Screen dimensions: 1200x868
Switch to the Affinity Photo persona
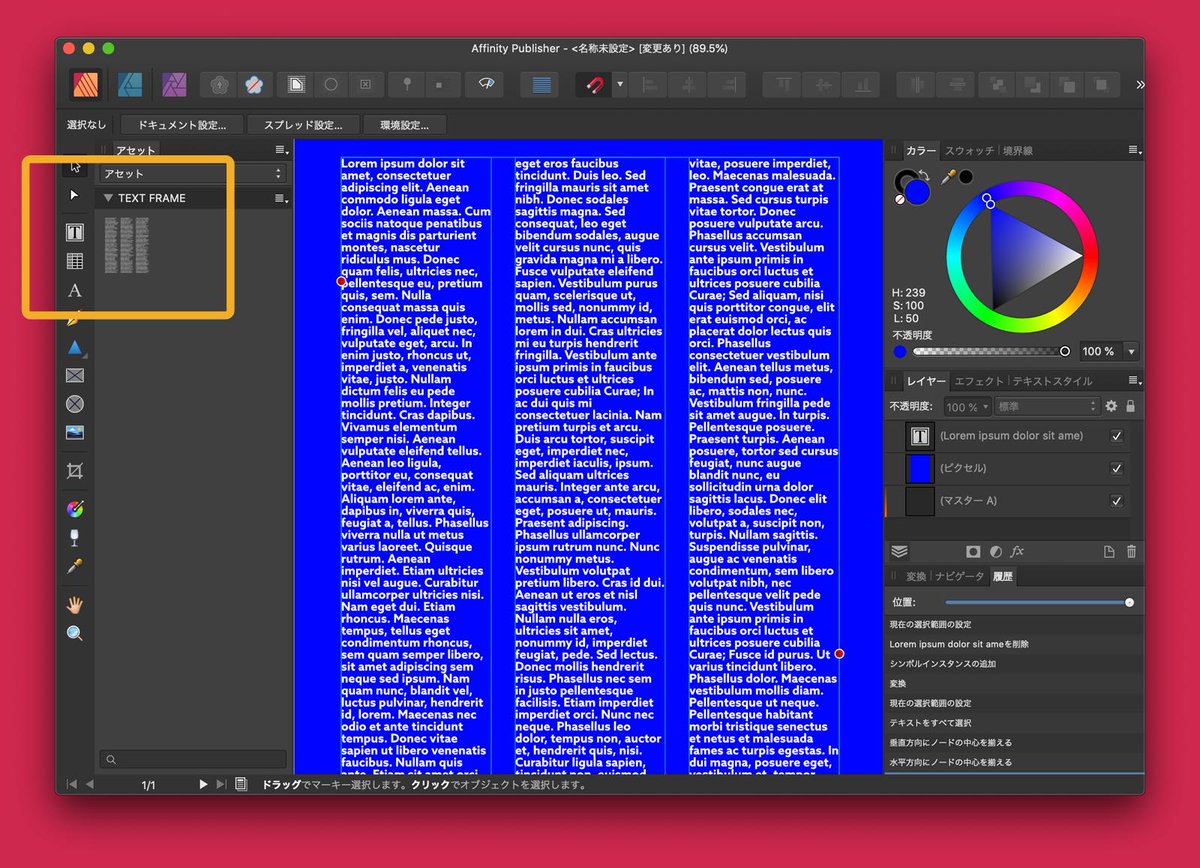click(174, 84)
